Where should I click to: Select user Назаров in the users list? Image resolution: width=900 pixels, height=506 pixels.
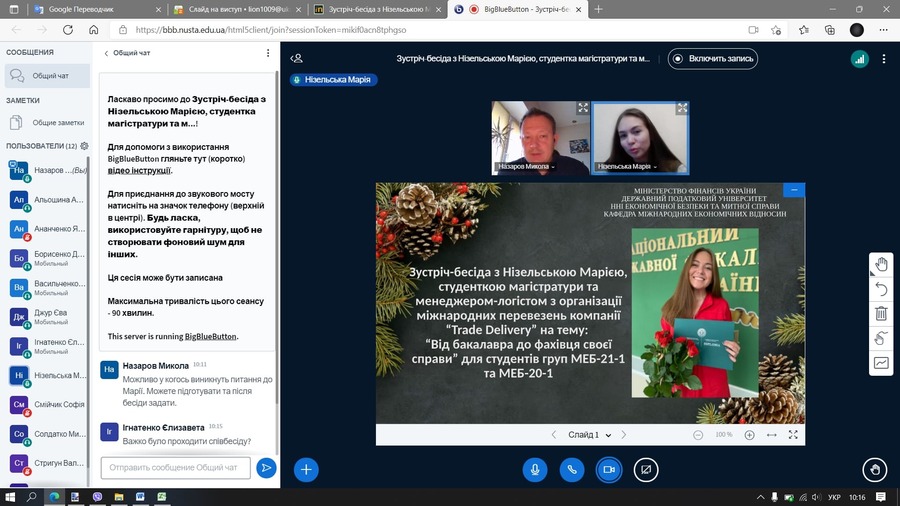tap(47, 170)
